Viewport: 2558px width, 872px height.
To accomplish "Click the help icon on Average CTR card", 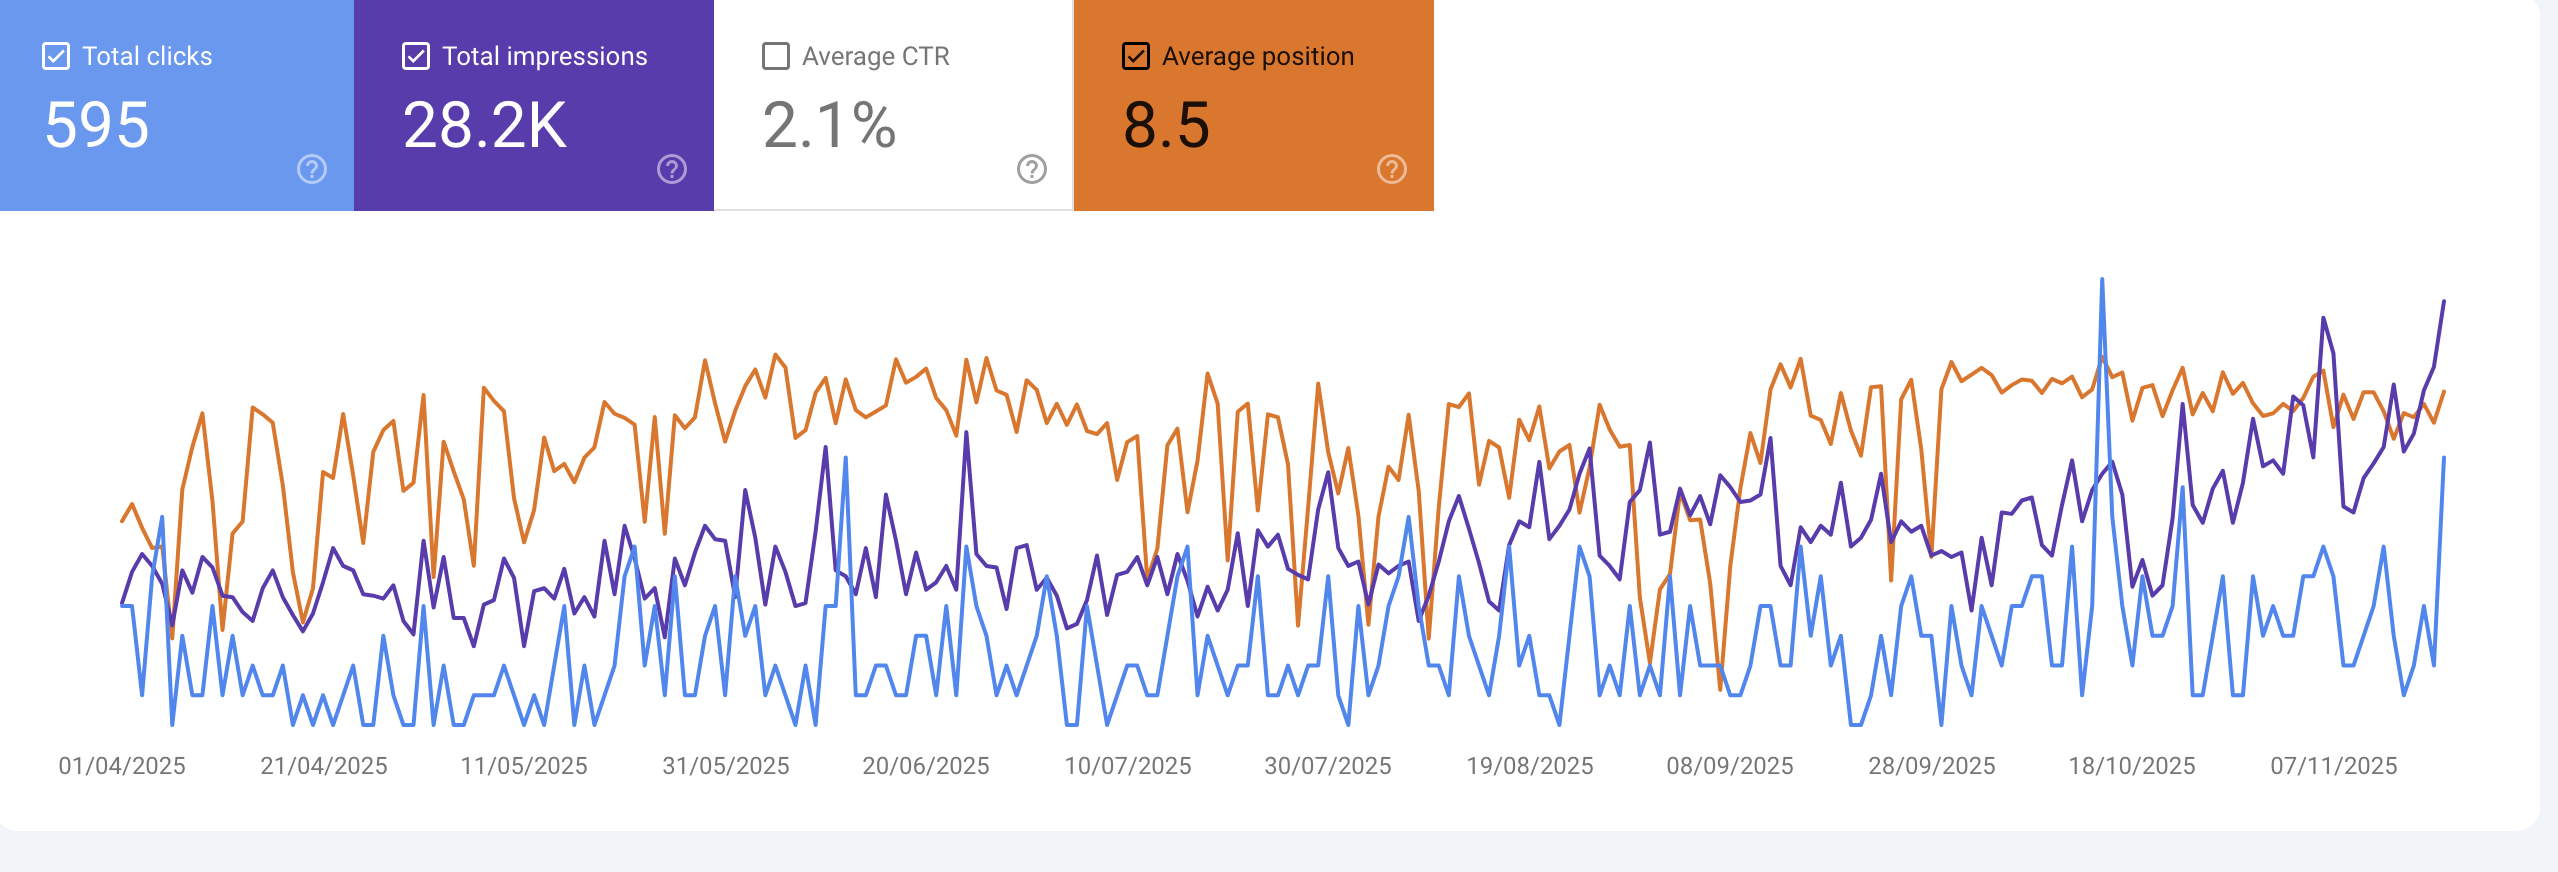I will [x=1030, y=168].
